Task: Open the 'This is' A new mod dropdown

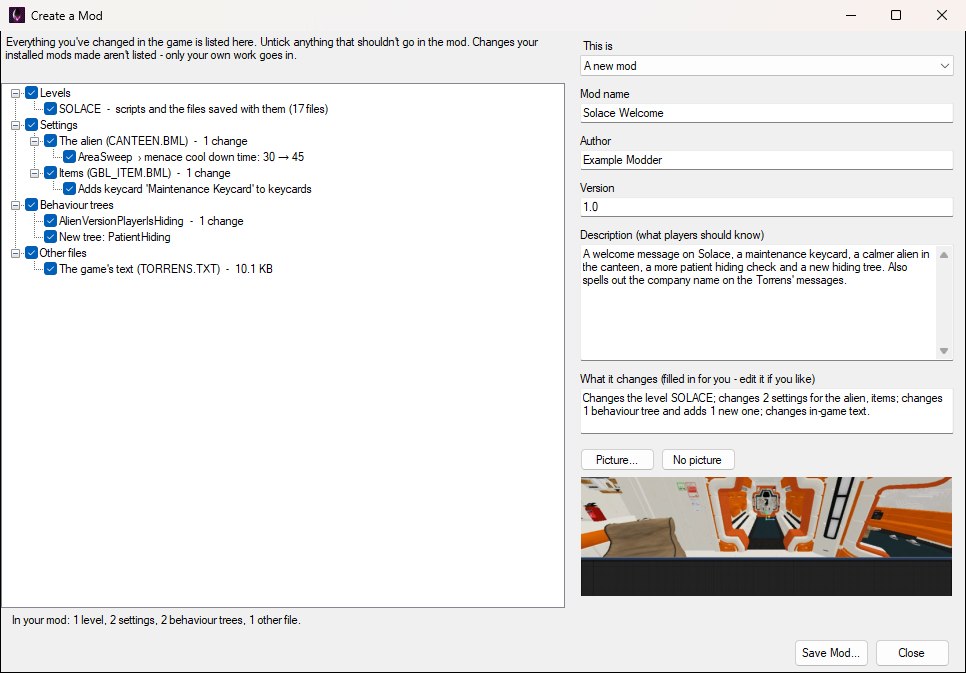Action: (x=766, y=66)
